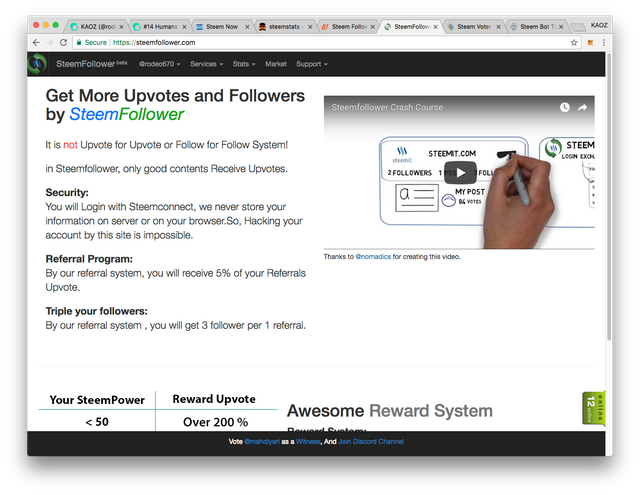Click the '< 50' table cell
This screenshot has width=640, height=495.
pos(97,422)
